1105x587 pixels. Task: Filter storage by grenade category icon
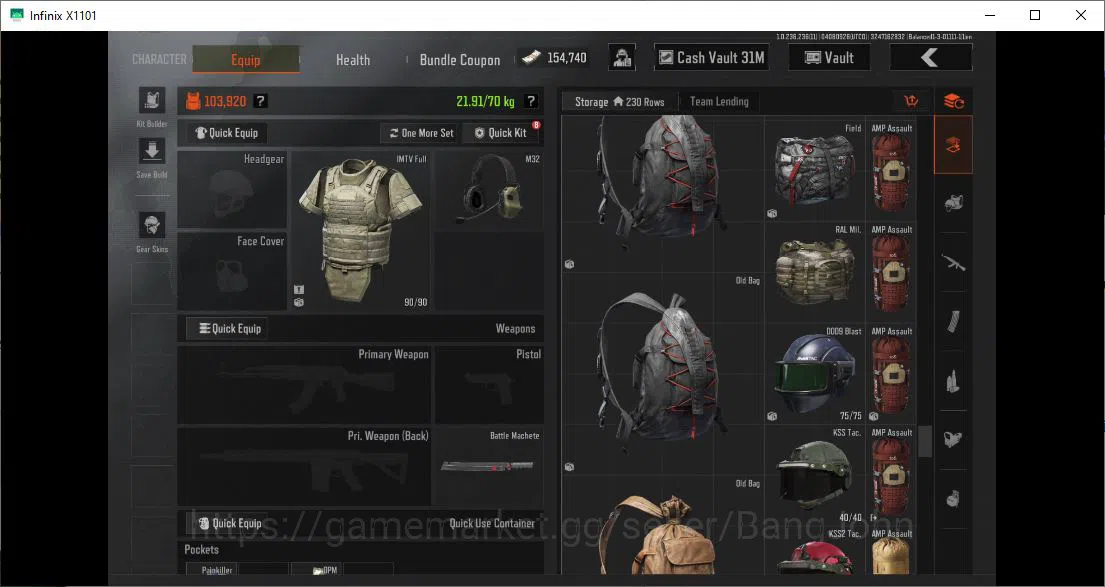[x=953, y=499]
